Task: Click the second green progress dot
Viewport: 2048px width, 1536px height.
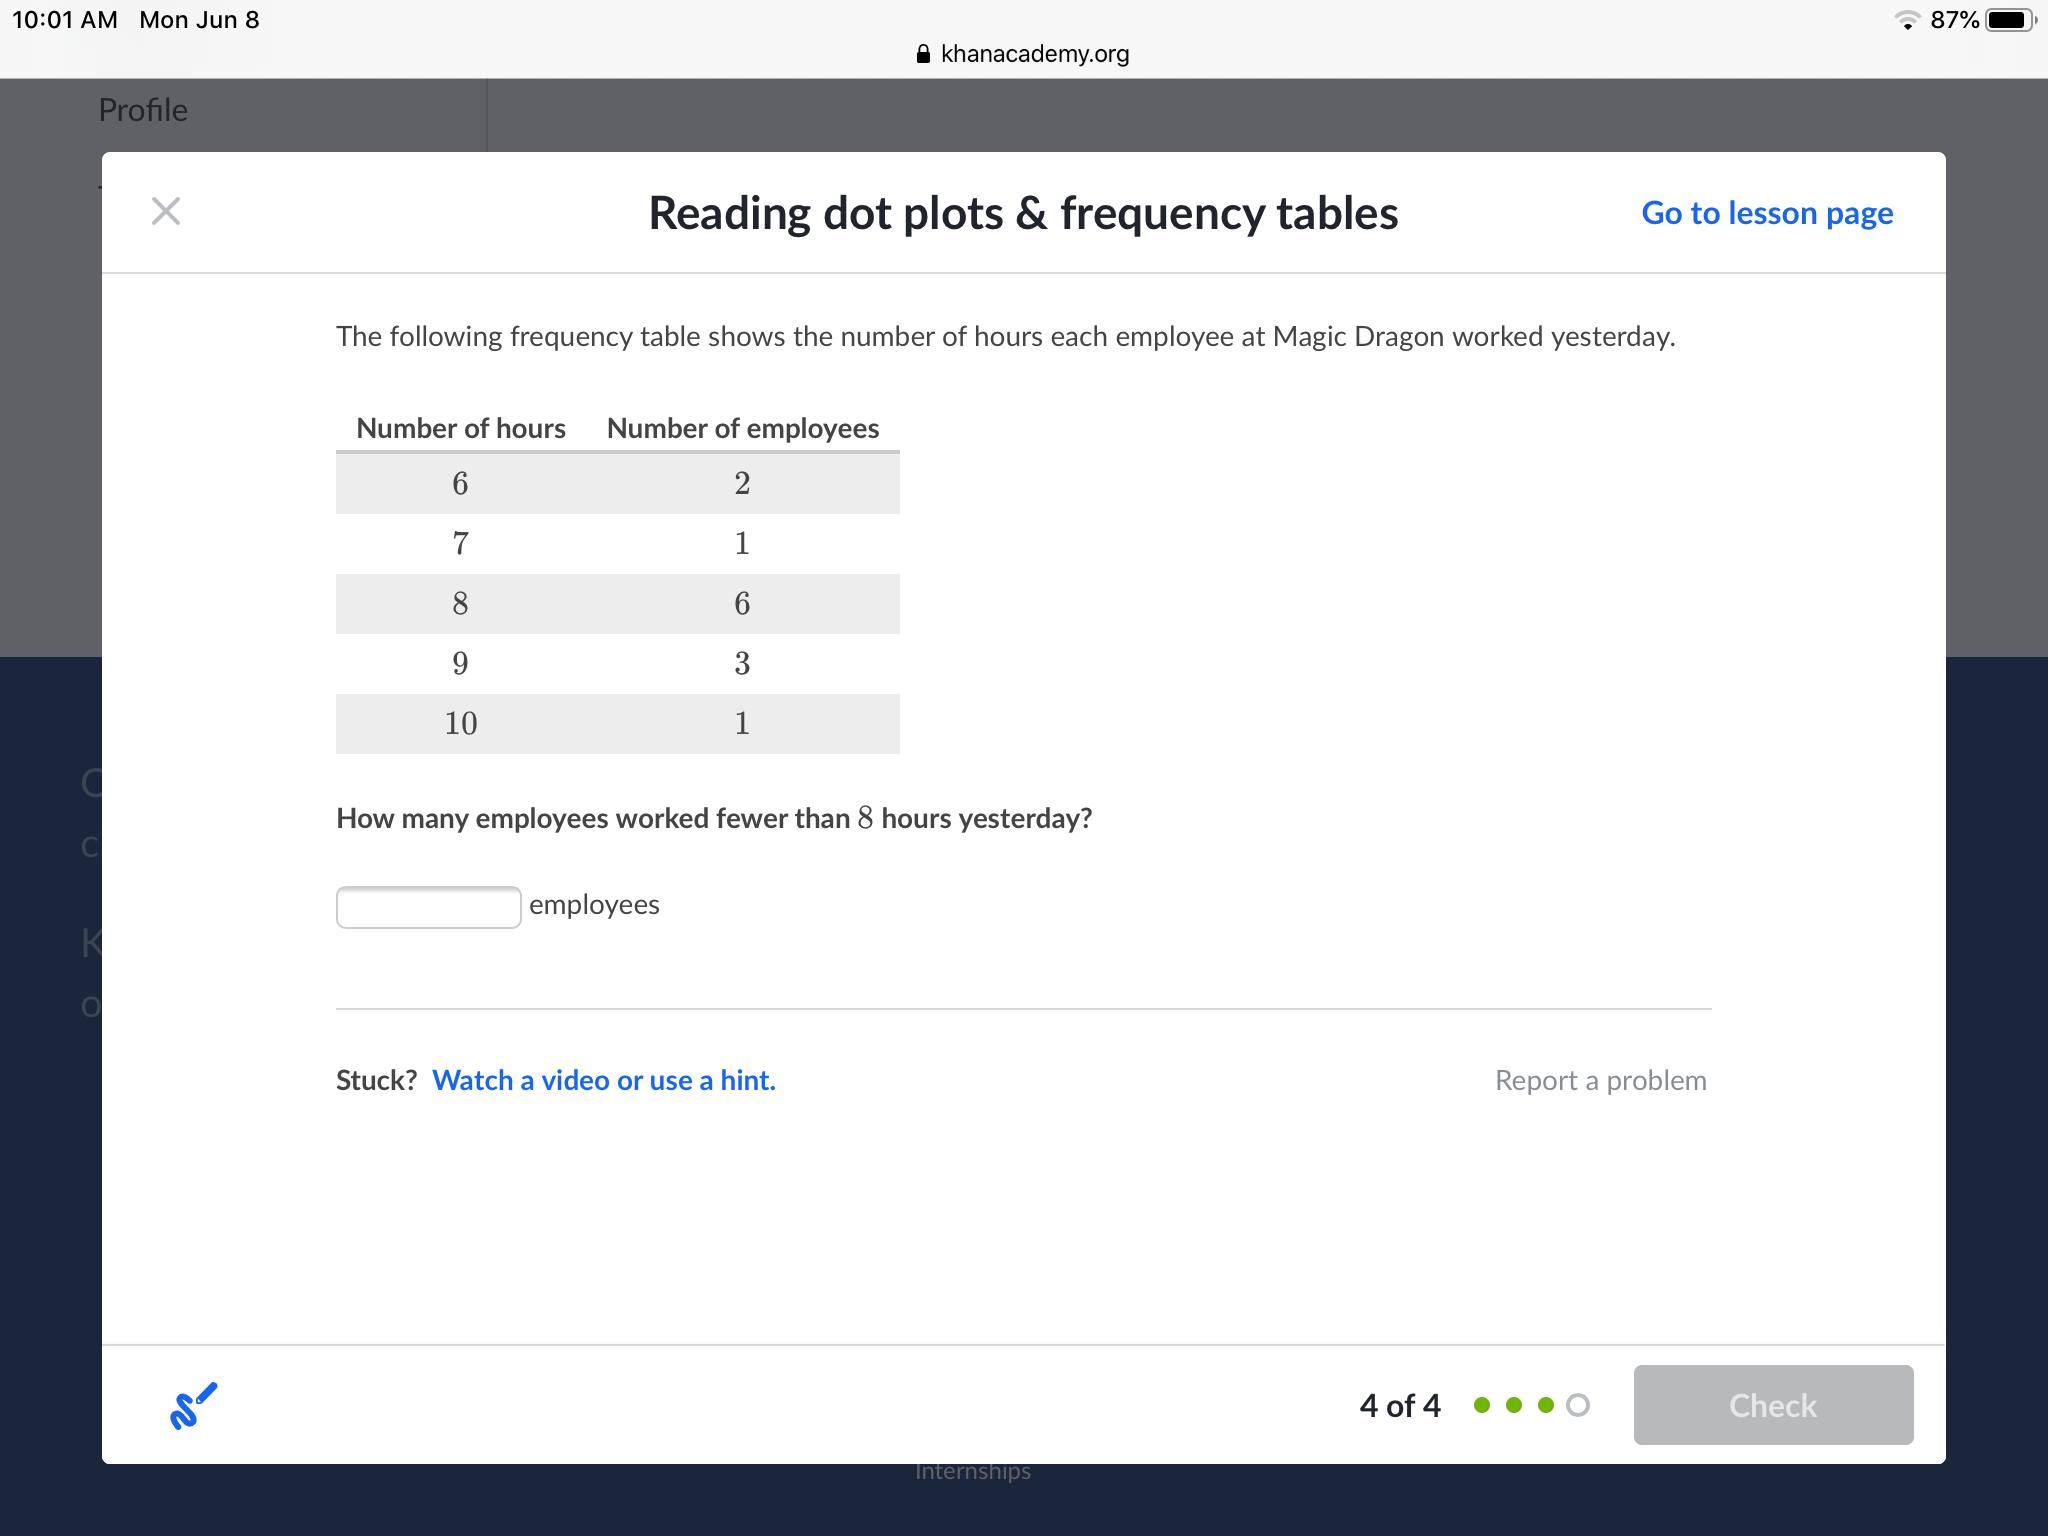Action: point(1514,1405)
